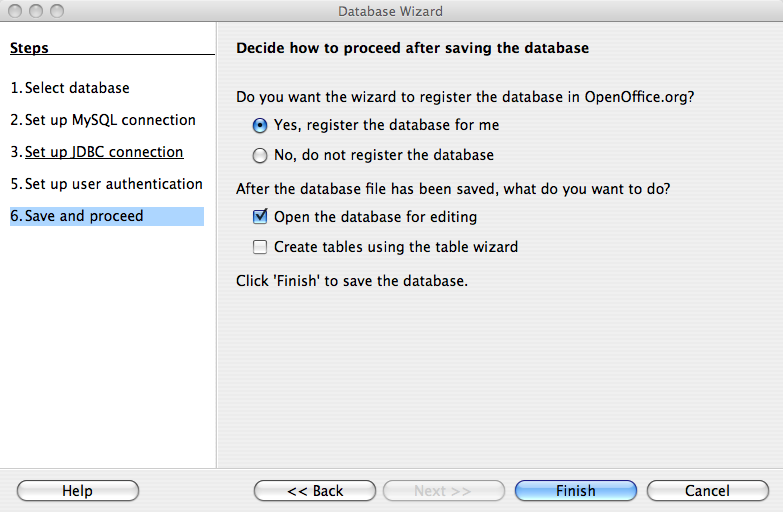Zoom the window with the title bar button
The height and width of the screenshot is (512, 783).
point(56,11)
